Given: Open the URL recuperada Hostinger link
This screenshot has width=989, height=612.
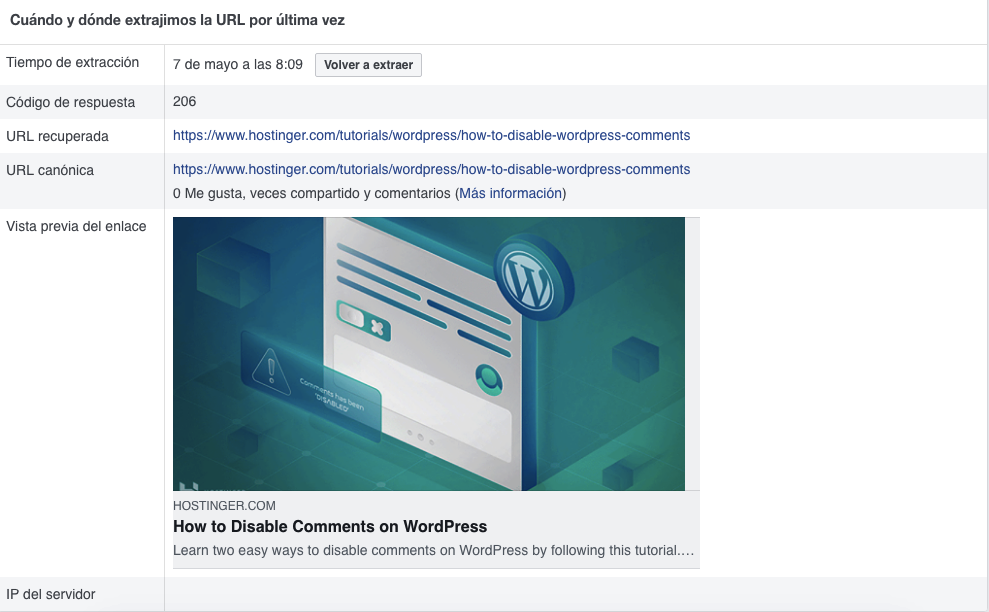Looking at the screenshot, I should coord(431,135).
